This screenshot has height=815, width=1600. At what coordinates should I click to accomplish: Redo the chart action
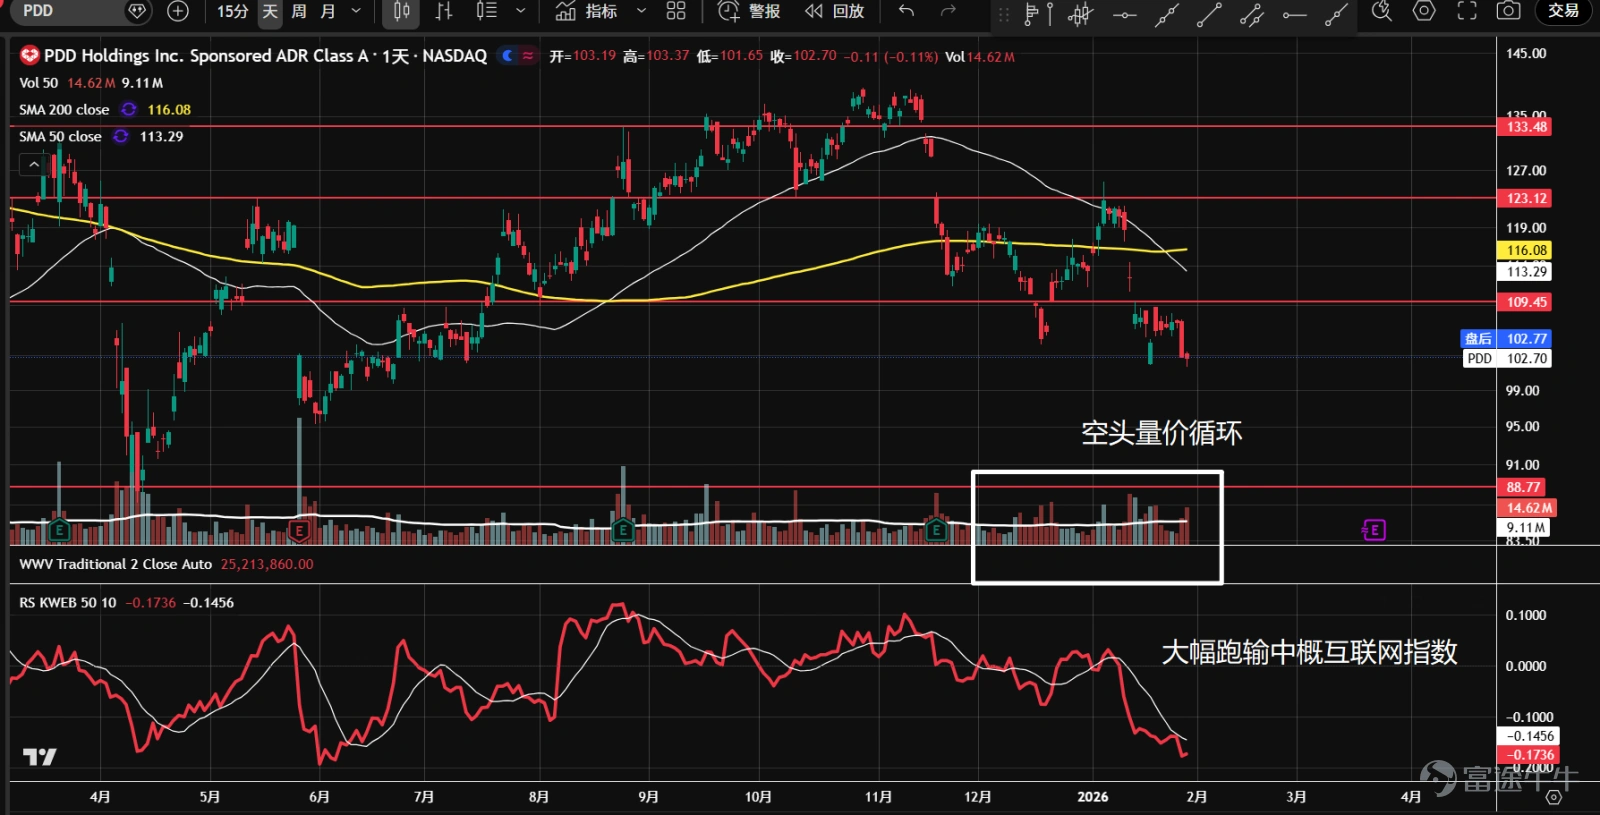pos(948,11)
